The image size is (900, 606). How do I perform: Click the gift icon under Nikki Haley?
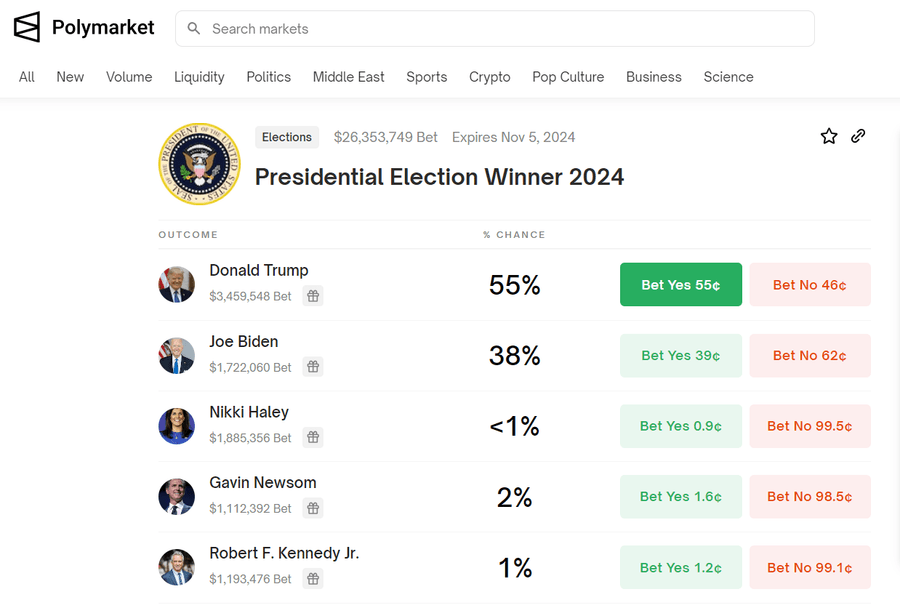coord(313,437)
